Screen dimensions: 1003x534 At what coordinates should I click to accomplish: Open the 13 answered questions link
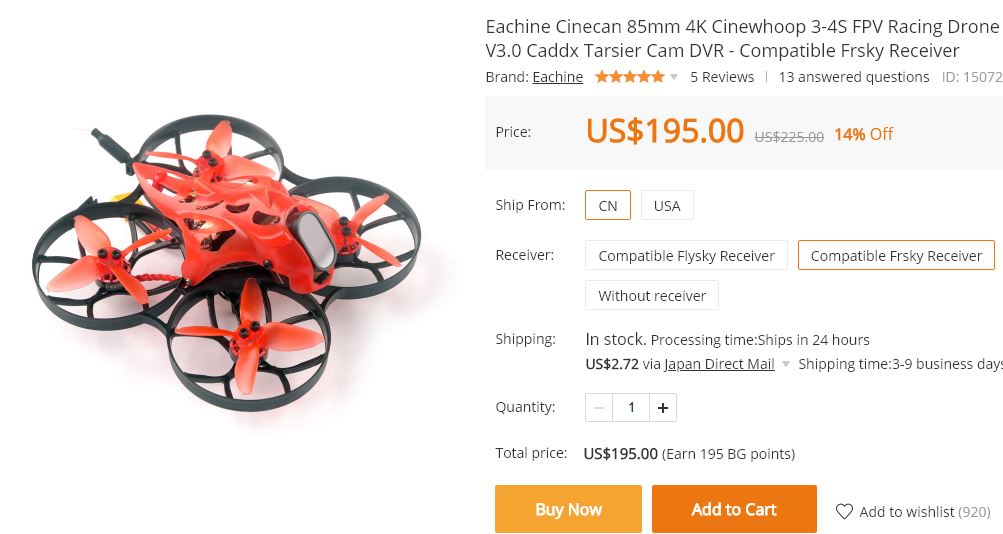click(x=854, y=77)
